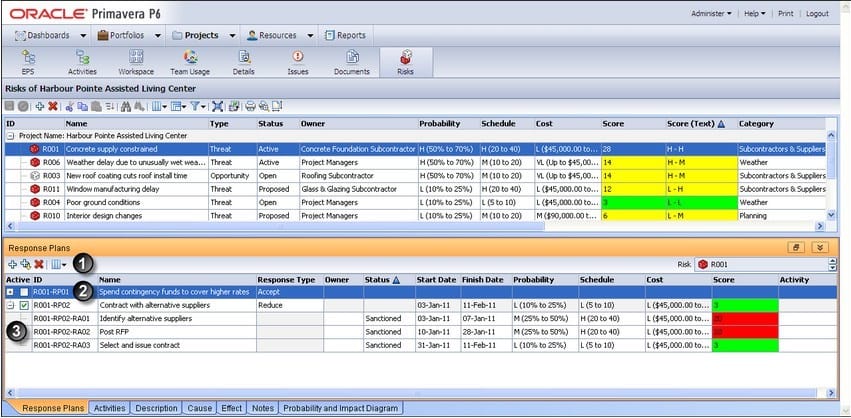Expand the R001-RP01 response plan row
Screen dimensions: 851x418
click(10, 292)
